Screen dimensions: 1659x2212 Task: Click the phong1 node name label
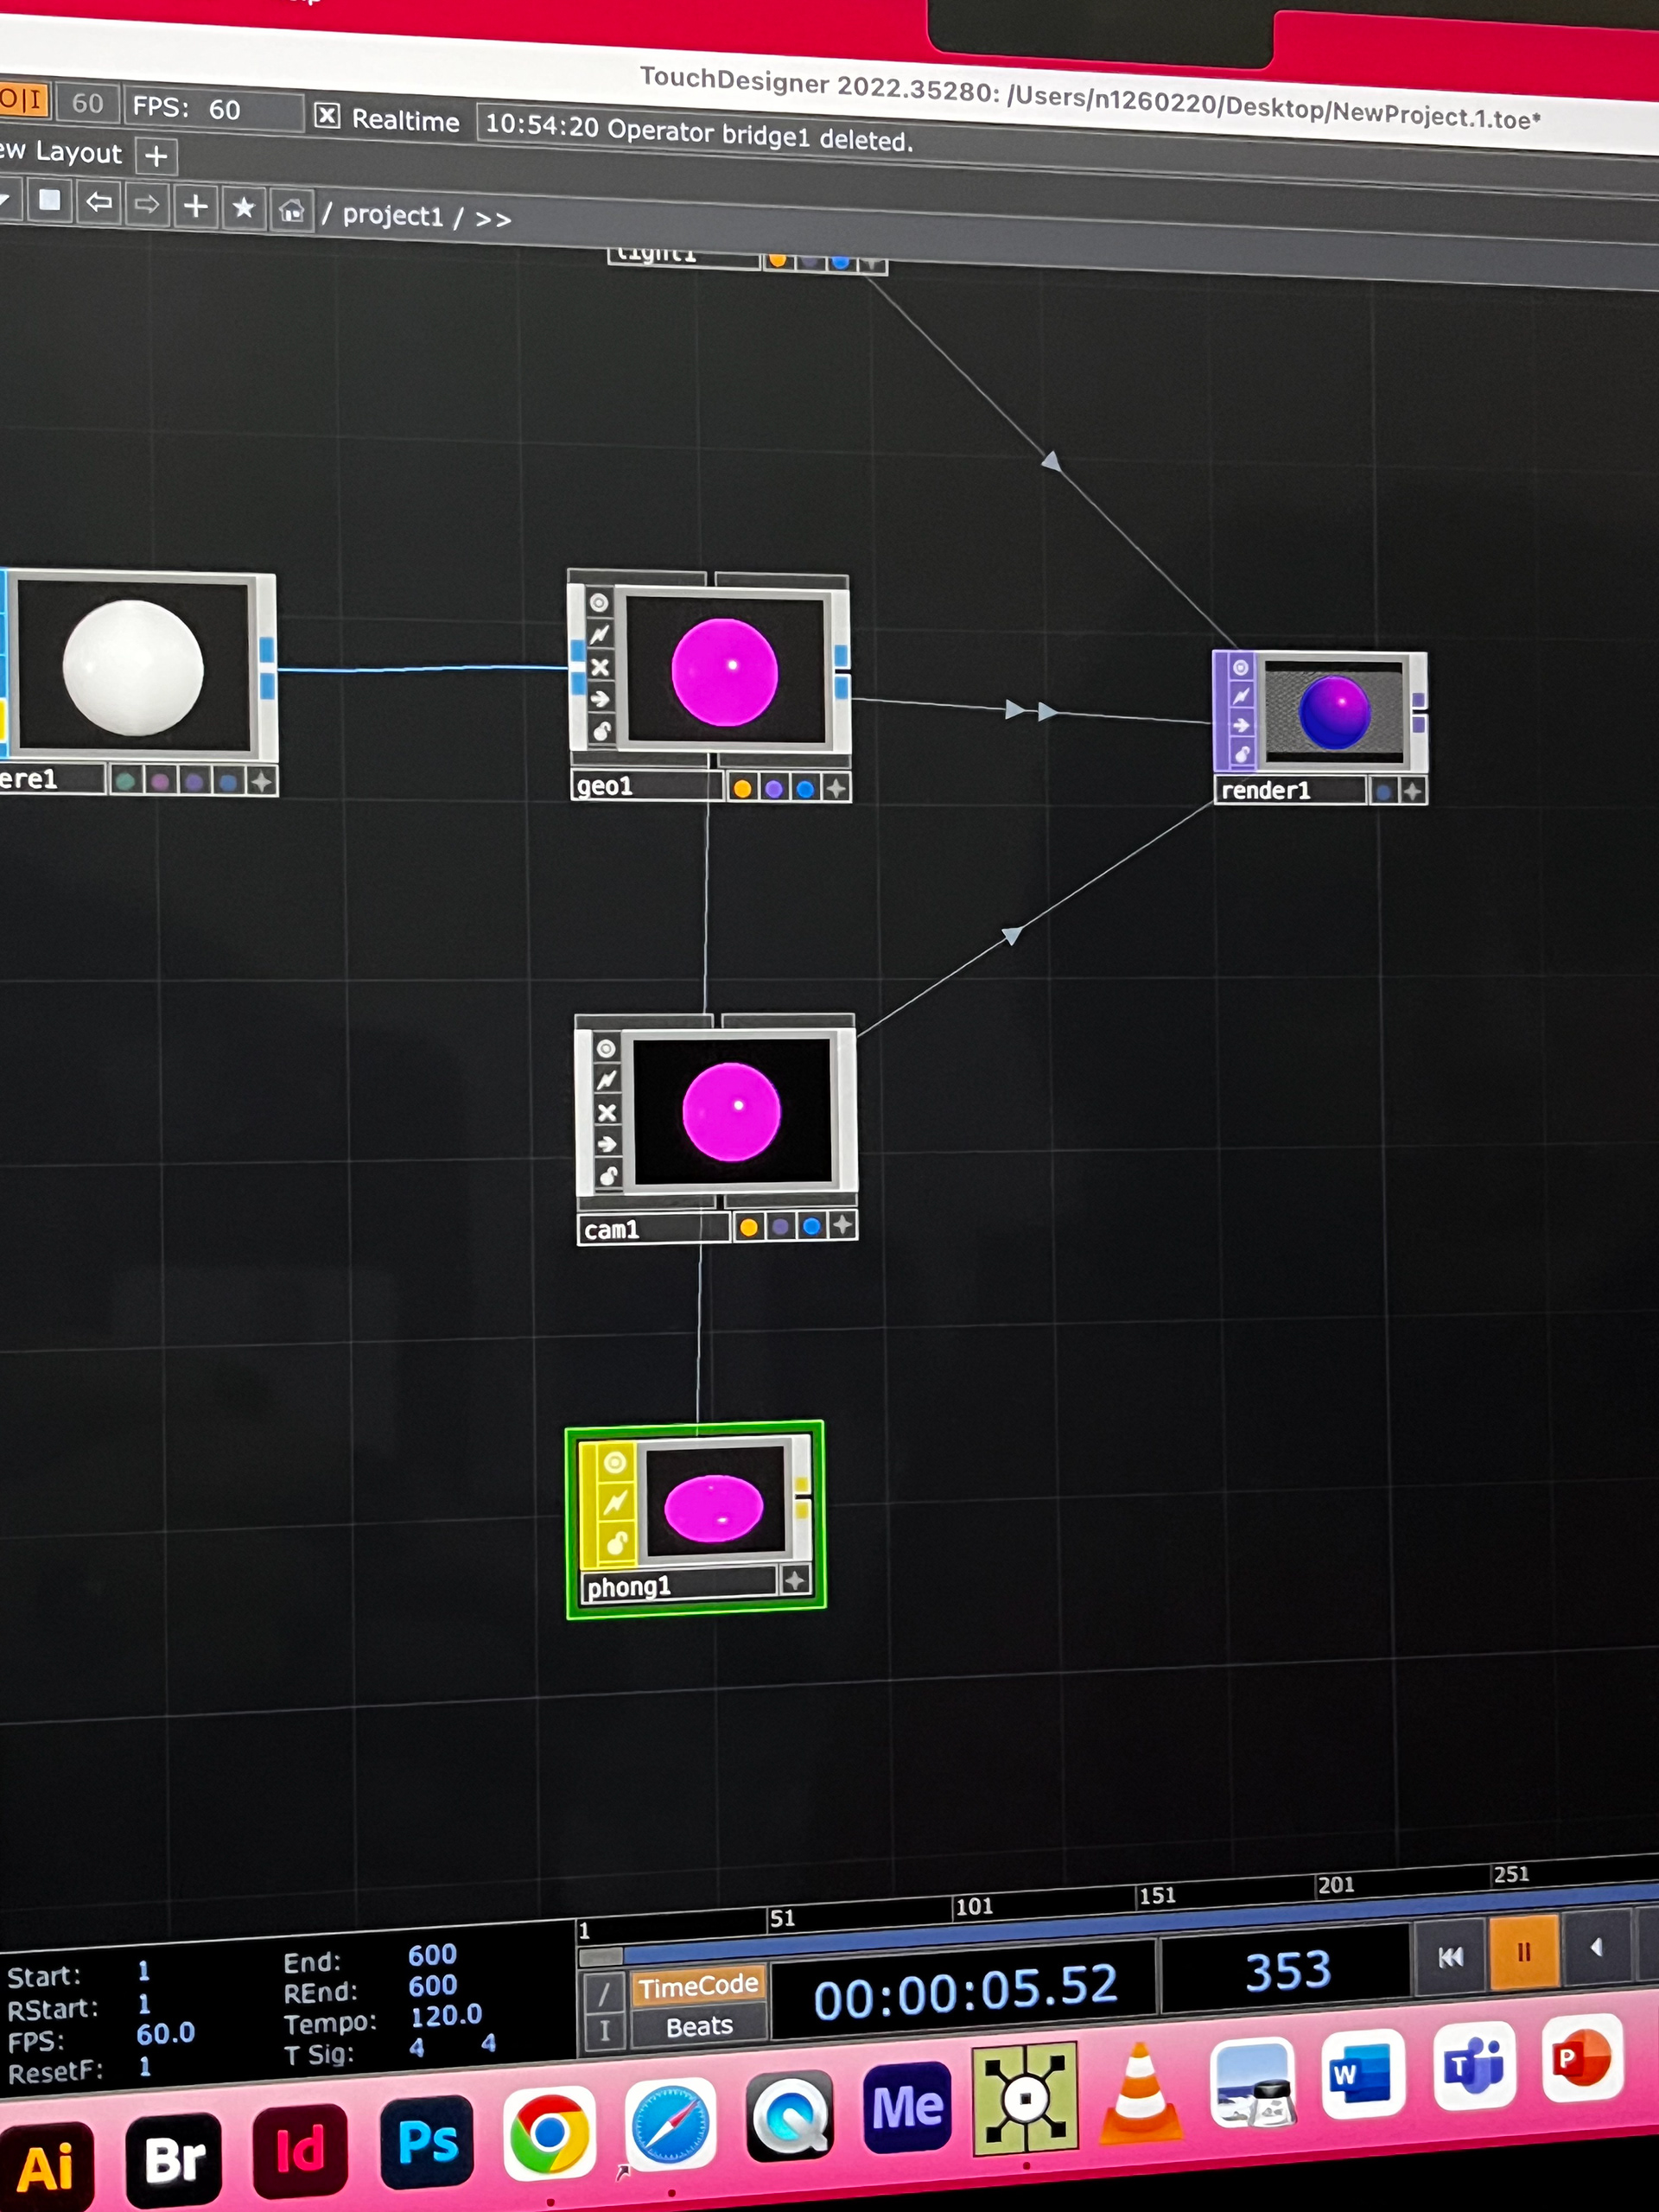679,1586
